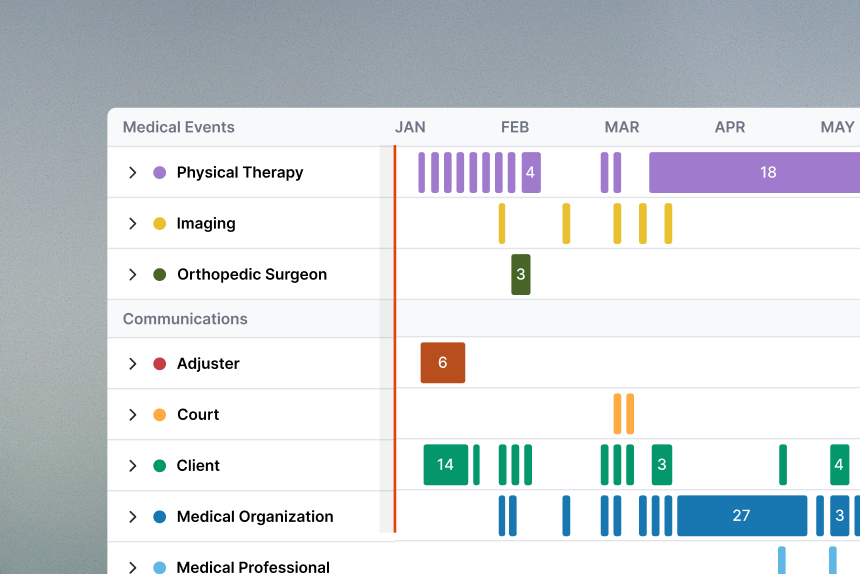This screenshot has width=860, height=574.
Task: Click the purple Physical Therapy color dot
Action: click(159, 173)
